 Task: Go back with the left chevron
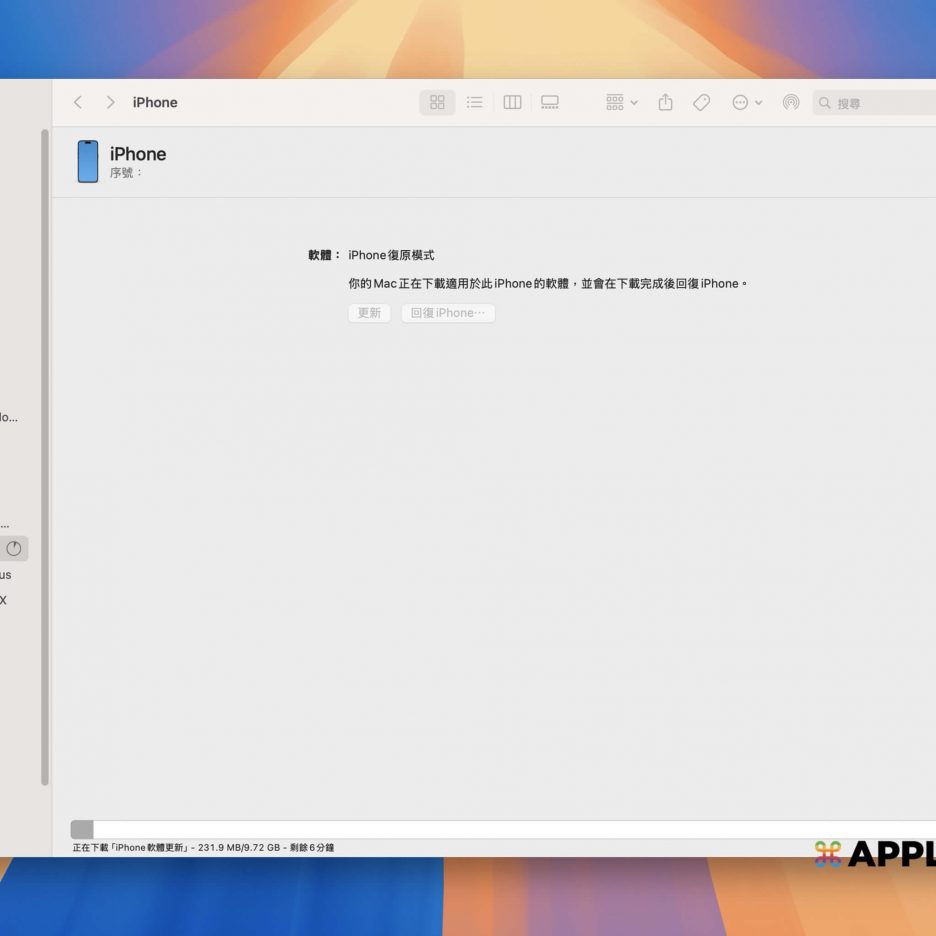78,102
